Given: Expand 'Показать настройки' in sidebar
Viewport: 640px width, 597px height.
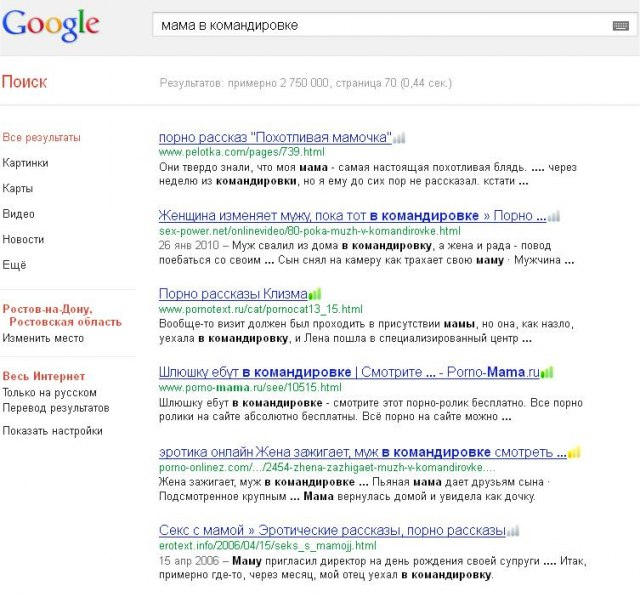Looking at the screenshot, I should (x=52, y=431).
